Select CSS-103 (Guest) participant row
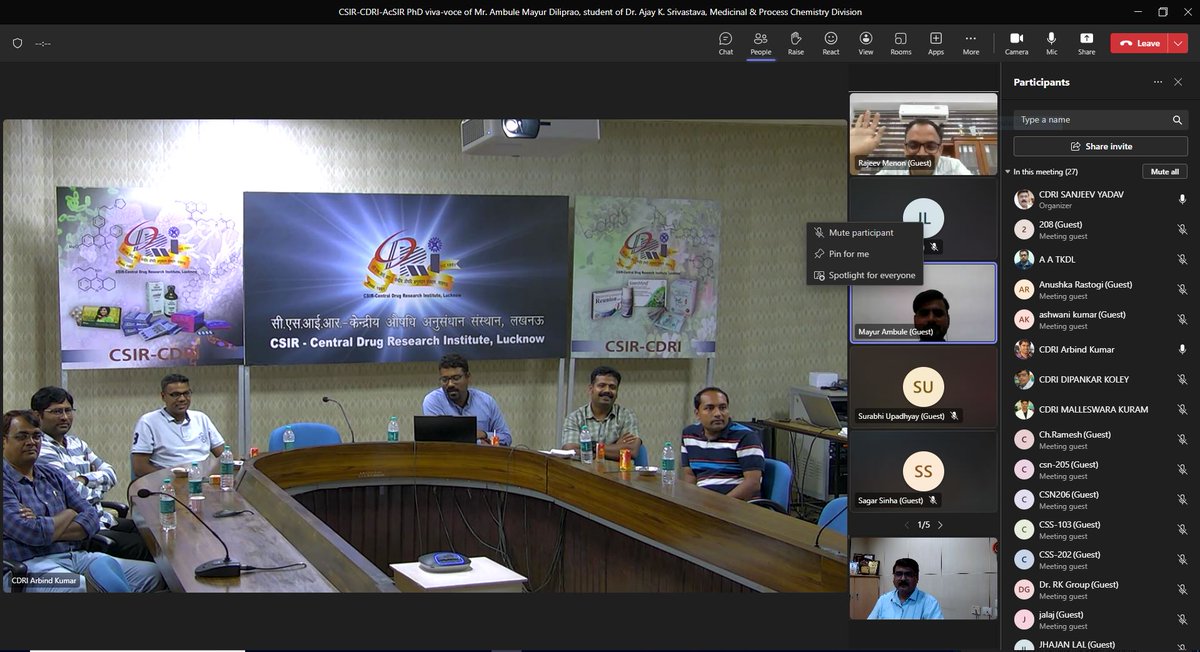 [x=1100, y=530]
